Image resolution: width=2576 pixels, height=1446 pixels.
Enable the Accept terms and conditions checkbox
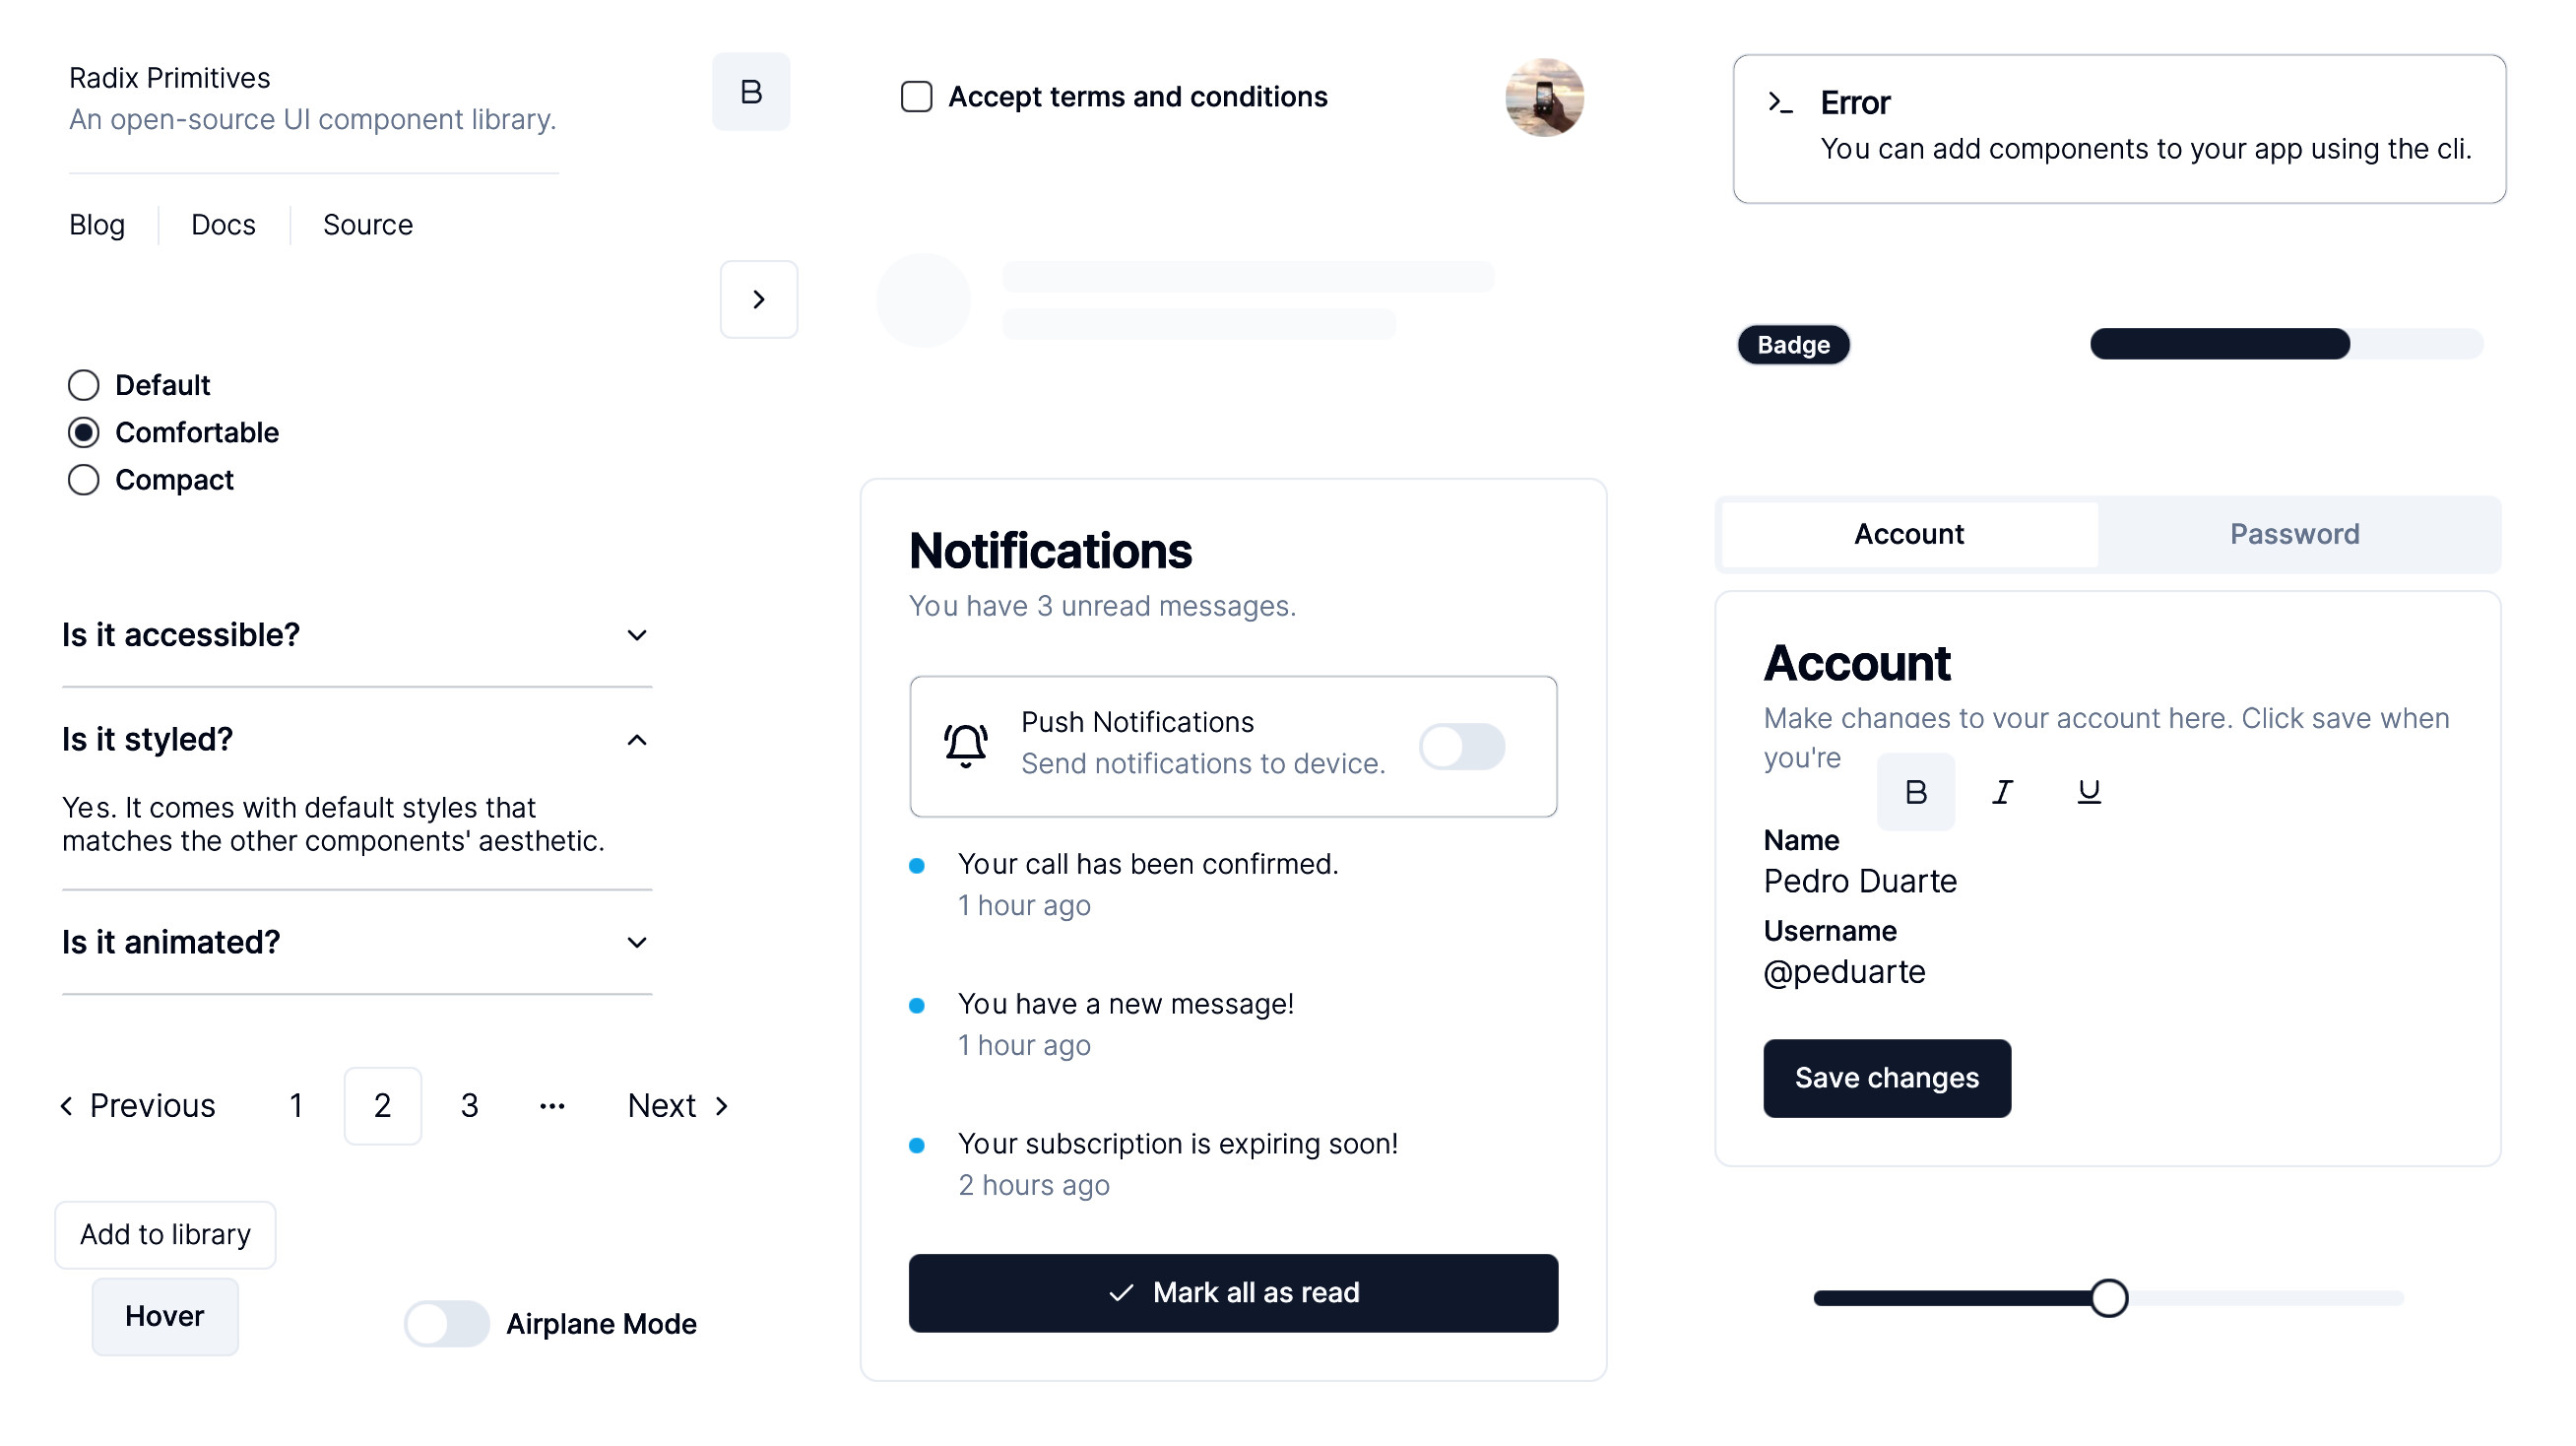point(917,96)
